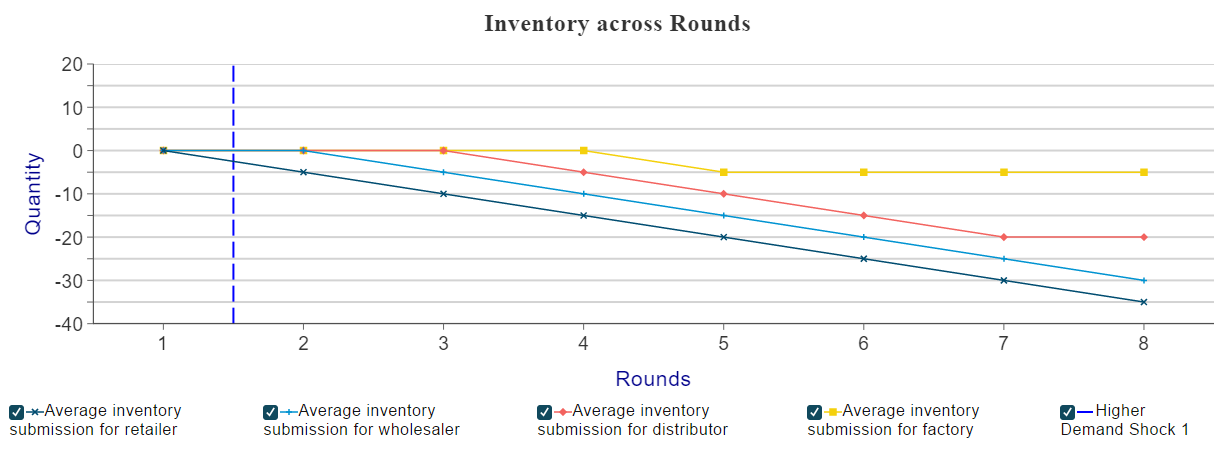1228x455 pixels.
Task: Disable the distributor inventory series checkbox
Action: pyautogui.click(x=545, y=412)
